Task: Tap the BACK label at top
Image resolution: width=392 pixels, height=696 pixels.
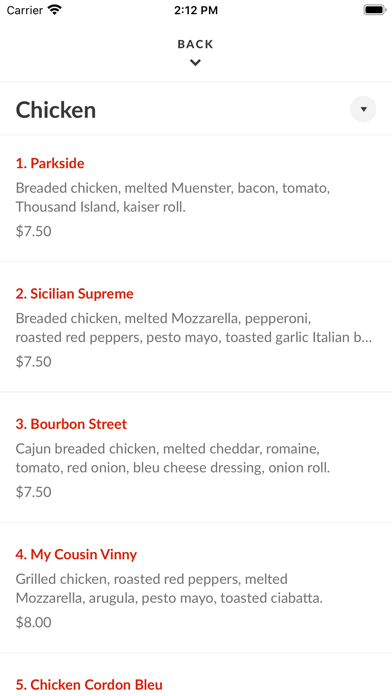Action: 195,44
